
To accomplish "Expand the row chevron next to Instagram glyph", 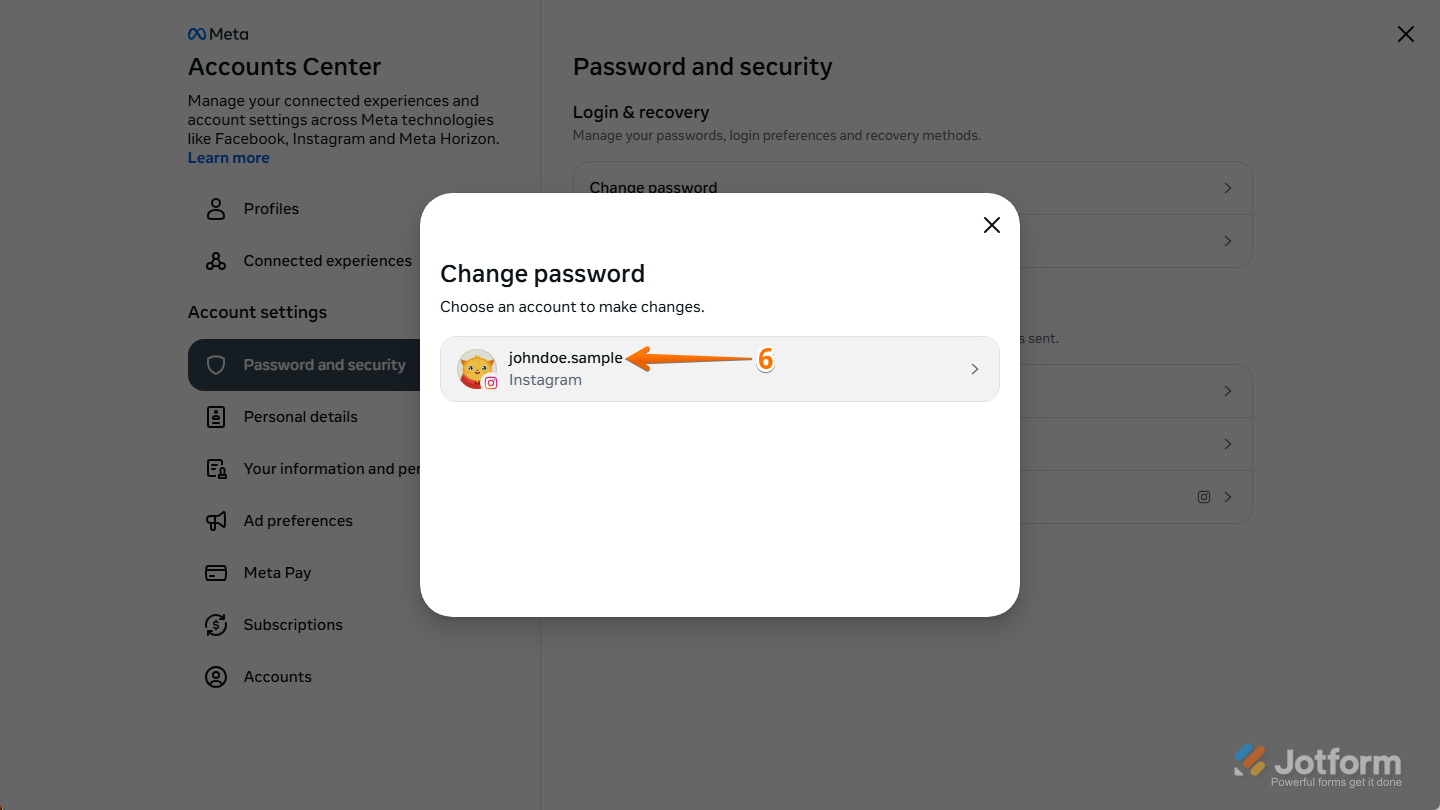I will [x=1227, y=496].
